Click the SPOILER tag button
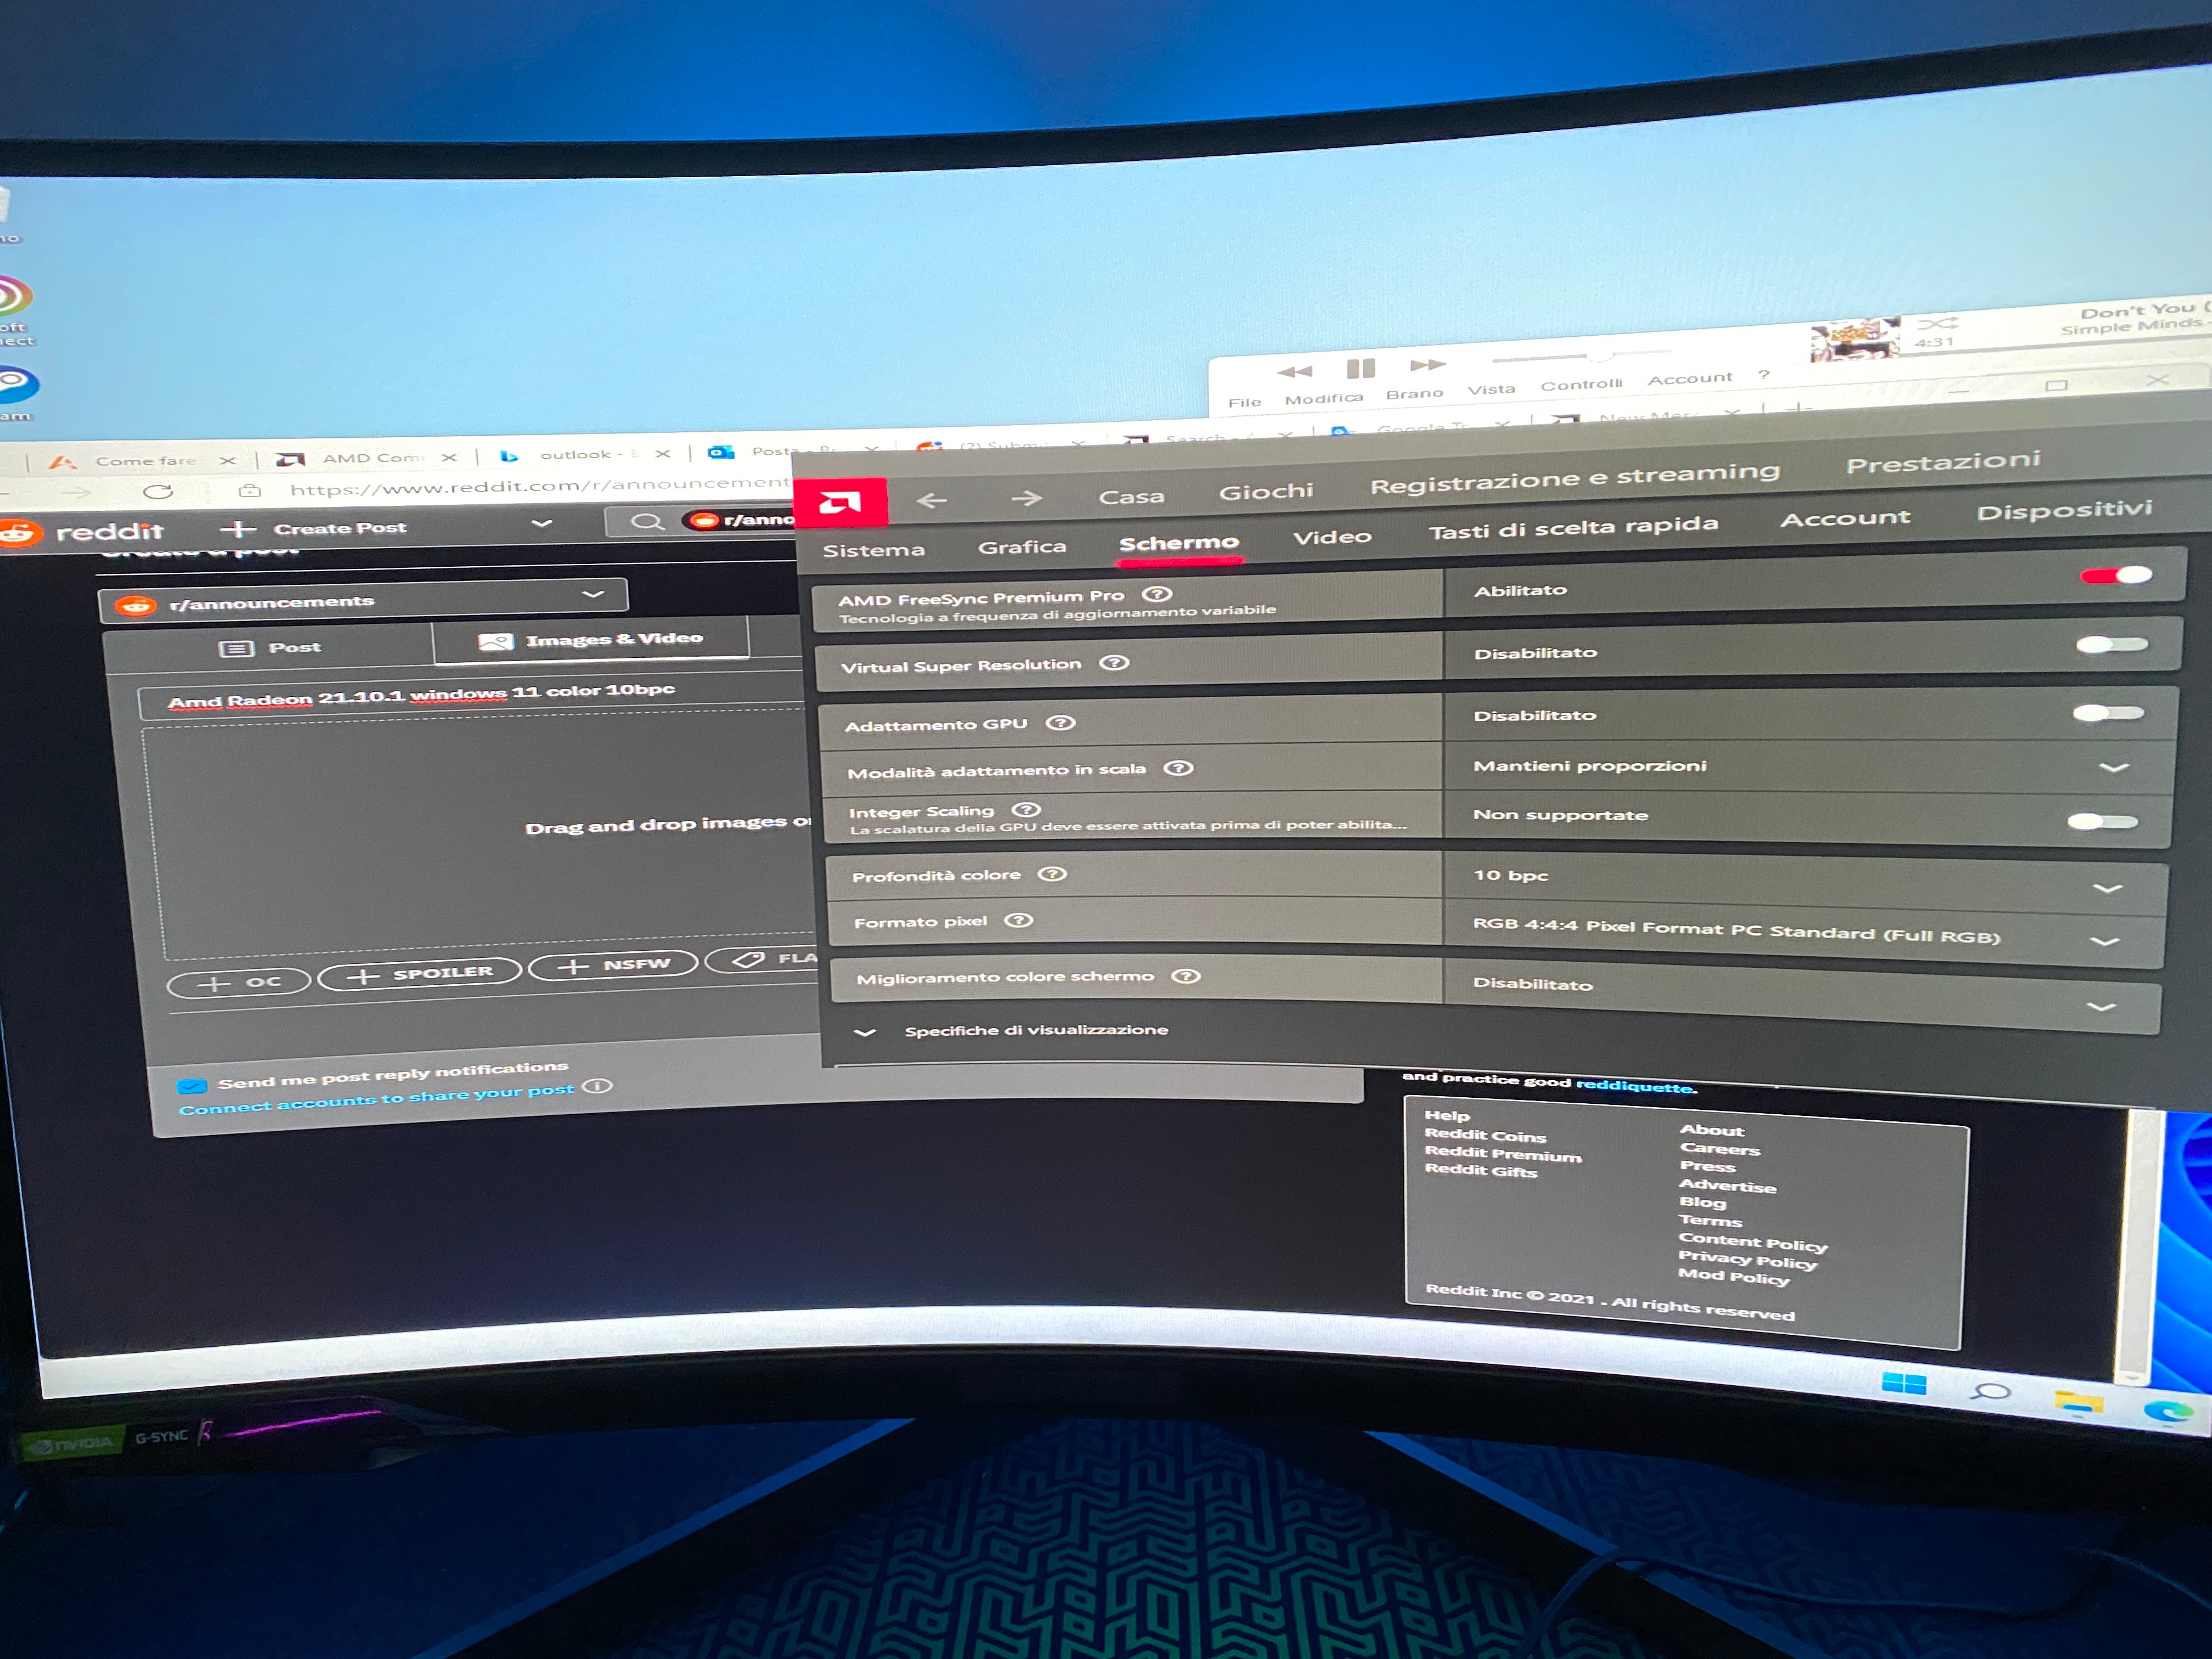Viewport: 2212px width, 1659px height. tap(420, 974)
